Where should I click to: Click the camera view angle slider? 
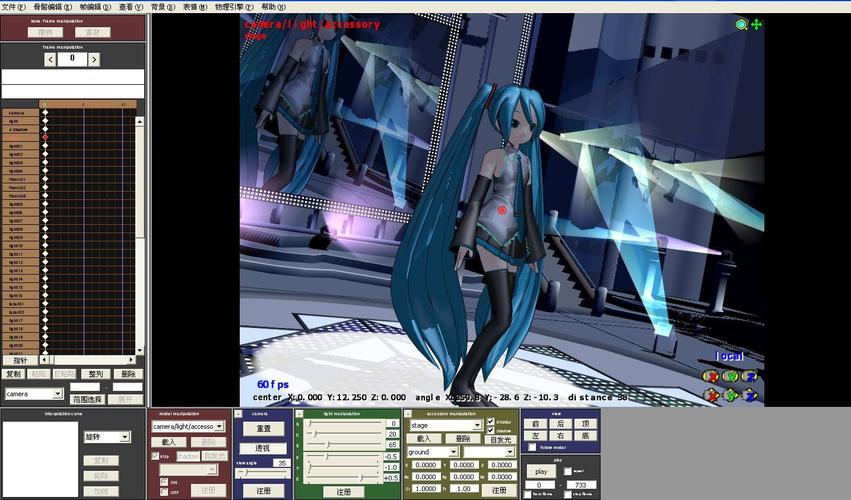click(263, 473)
